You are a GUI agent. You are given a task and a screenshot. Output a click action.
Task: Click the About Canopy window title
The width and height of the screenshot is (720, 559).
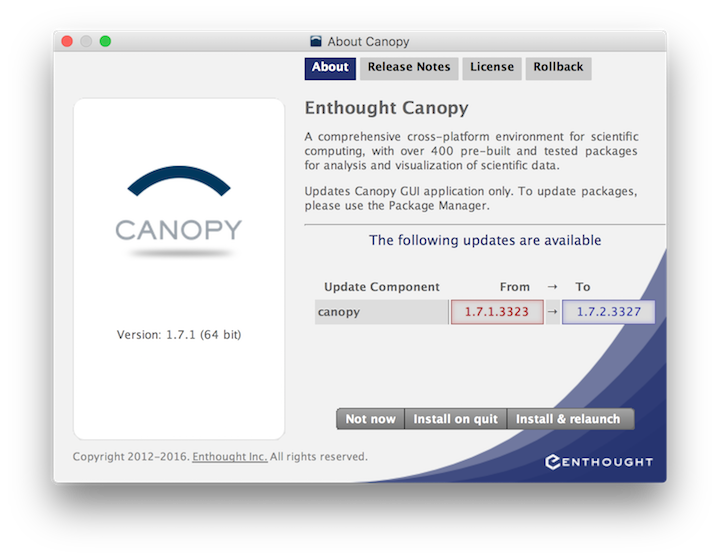[368, 42]
